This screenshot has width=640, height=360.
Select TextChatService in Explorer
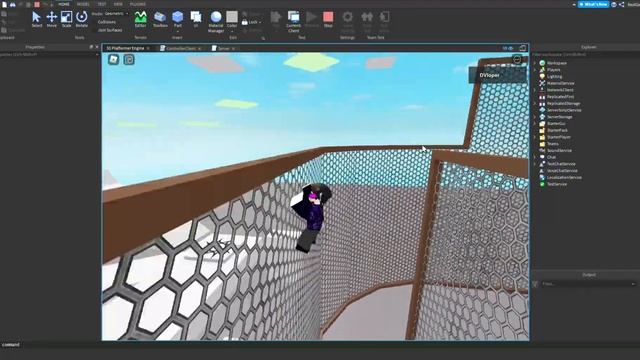(561, 164)
